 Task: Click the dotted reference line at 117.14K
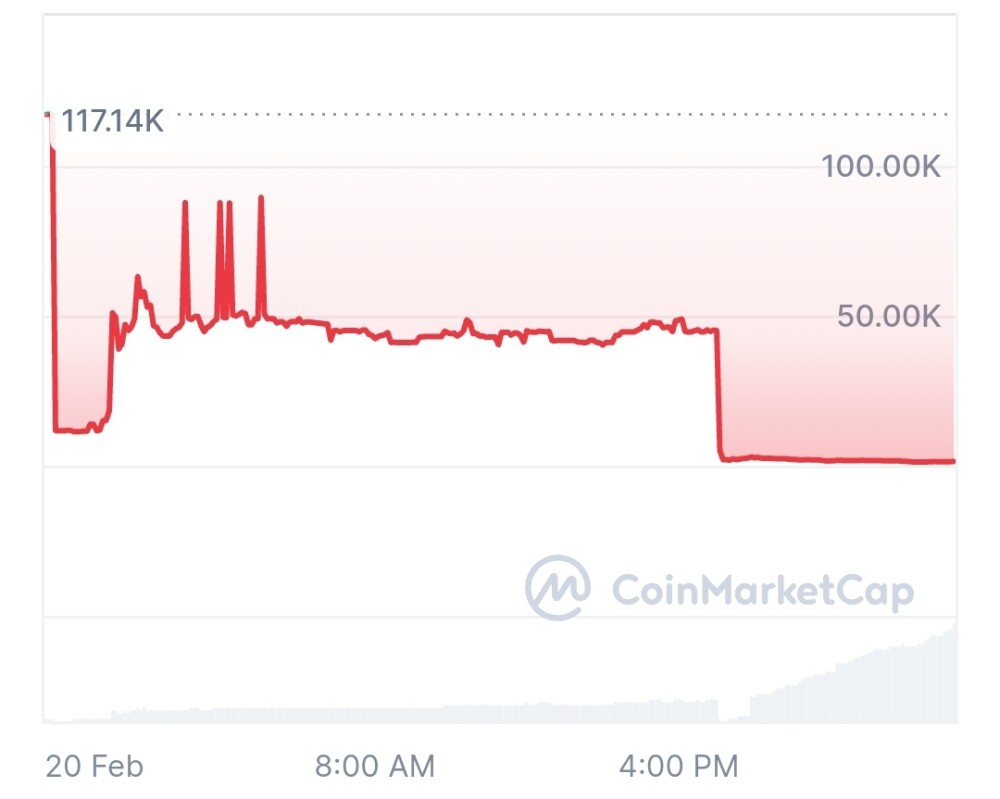pyautogui.click(x=560, y=114)
